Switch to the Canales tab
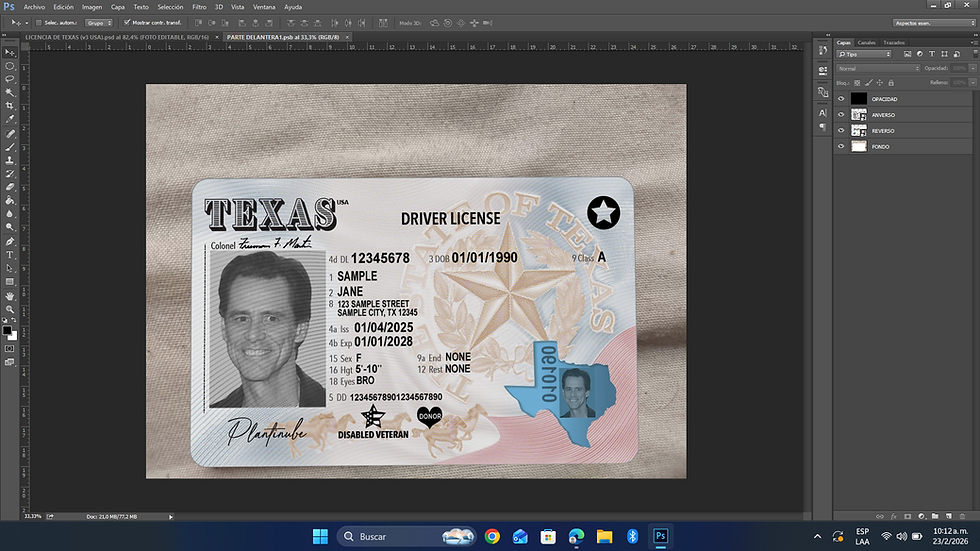Image resolution: width=980 pixels, height=551 pixels. (x=866, y=42)
